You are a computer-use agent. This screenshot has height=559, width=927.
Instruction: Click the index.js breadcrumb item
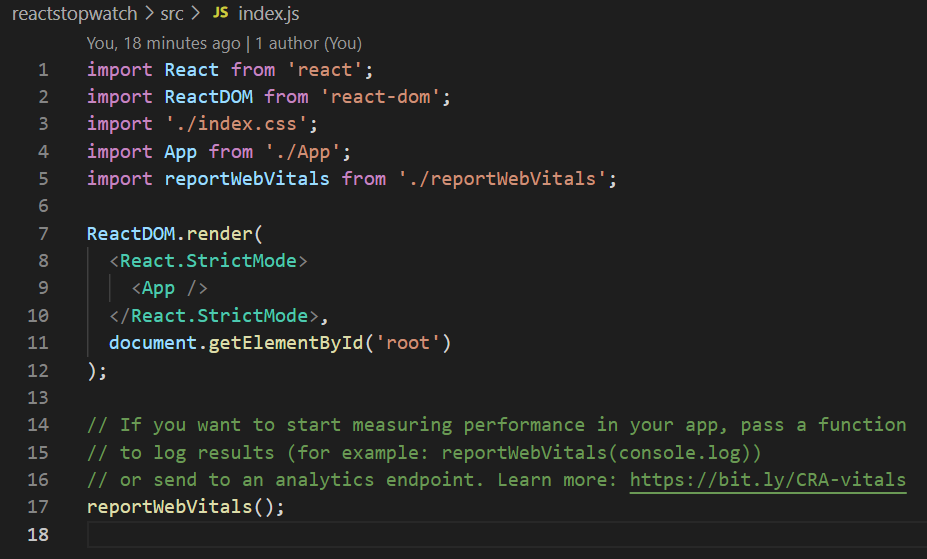pos(269,14)
